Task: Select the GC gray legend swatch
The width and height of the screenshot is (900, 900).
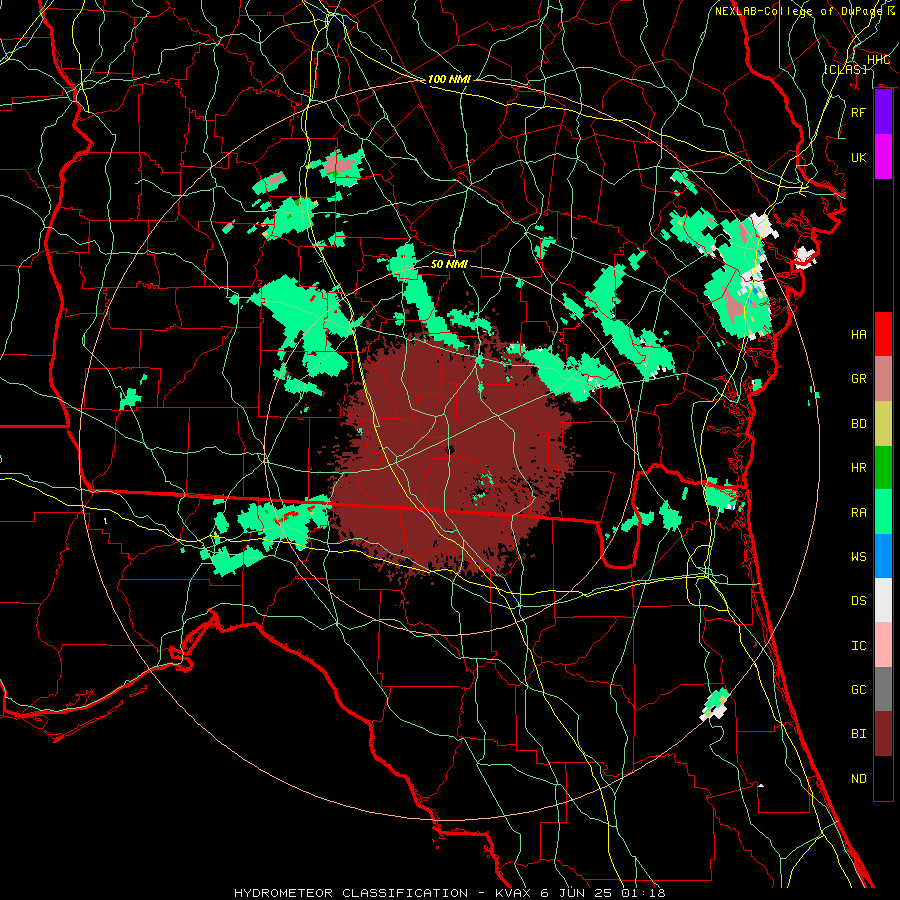Action: click(x=883, y=689)
